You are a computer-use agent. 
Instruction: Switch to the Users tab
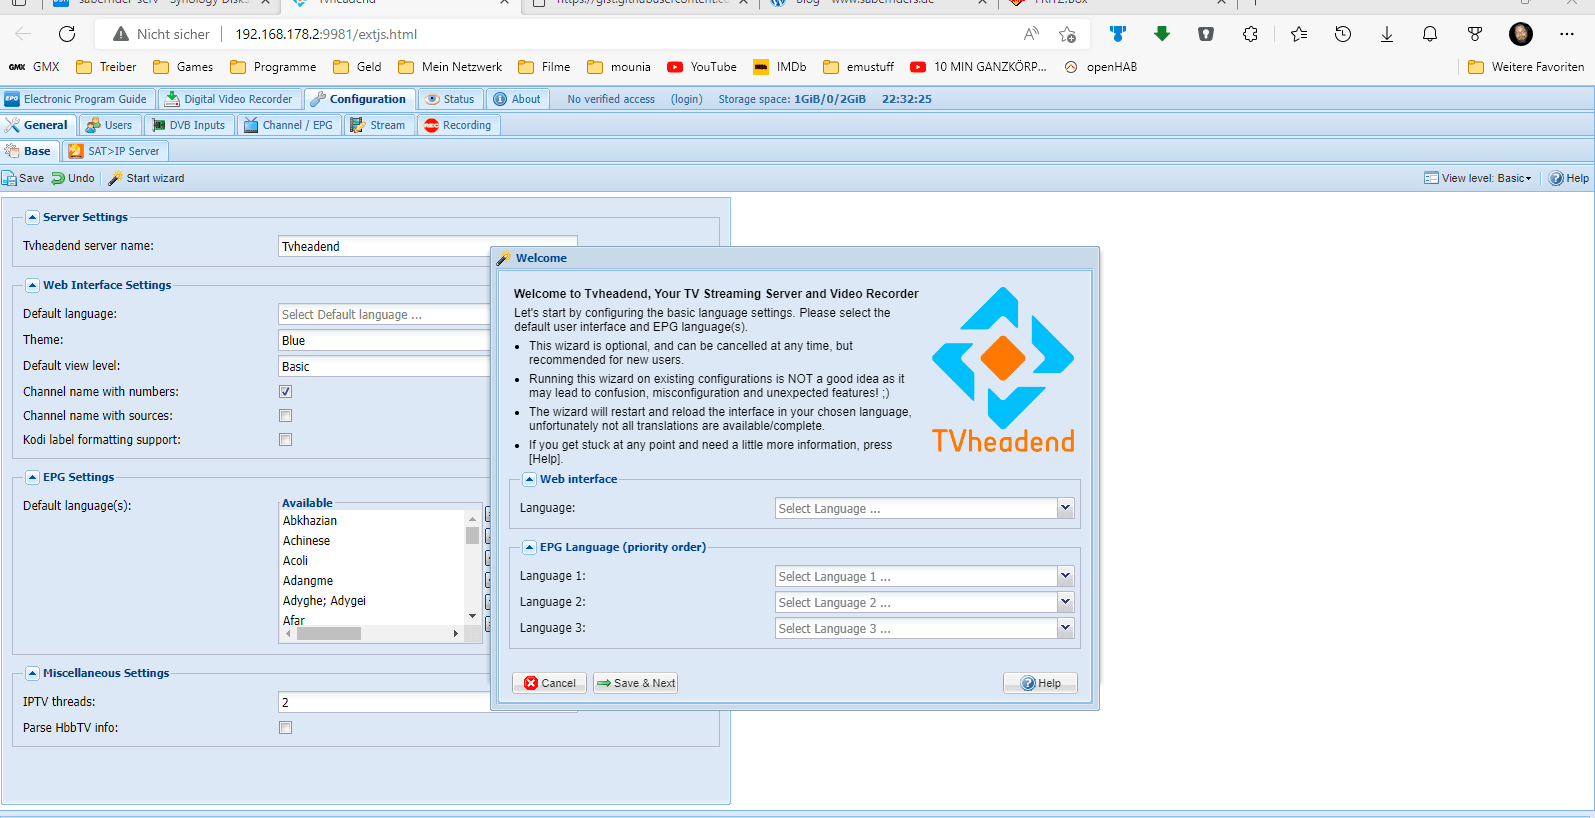coord(109,125)
